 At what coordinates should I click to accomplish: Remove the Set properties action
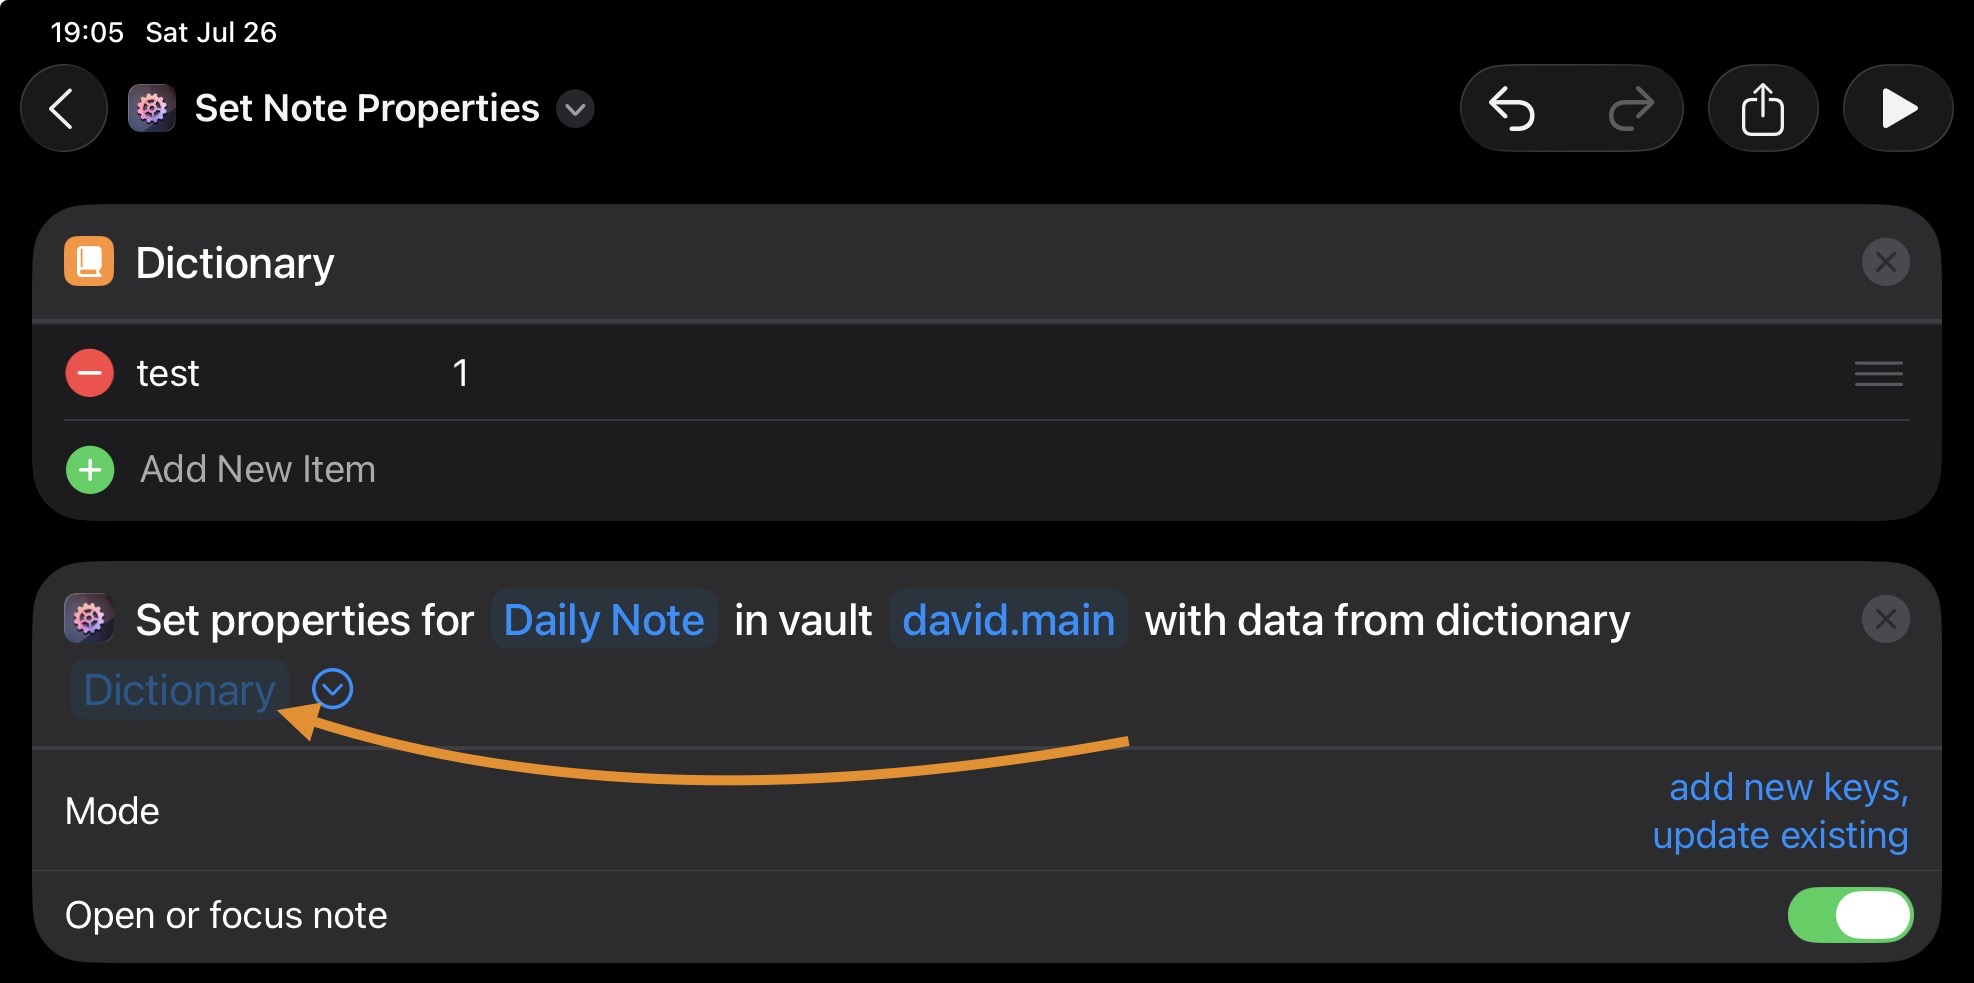coord(1885,620)
